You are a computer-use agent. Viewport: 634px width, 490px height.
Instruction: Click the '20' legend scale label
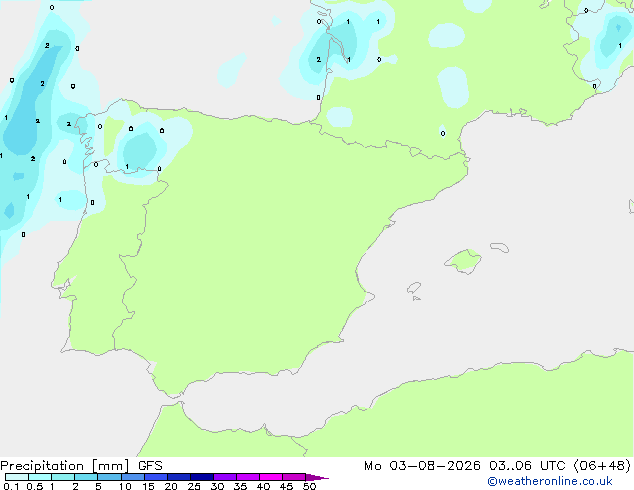(171, 486)
